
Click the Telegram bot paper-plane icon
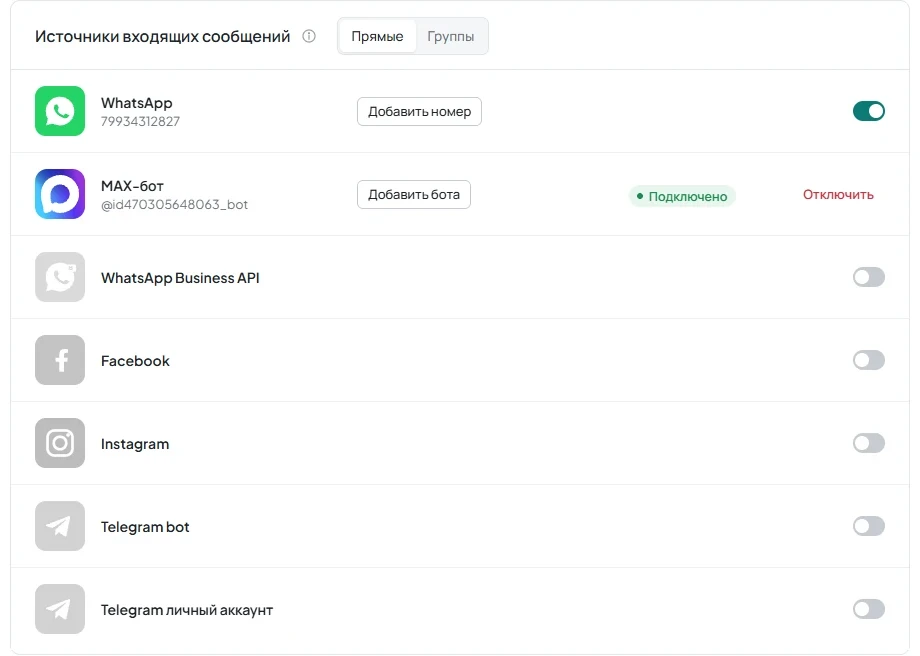(x=60, y=526)
